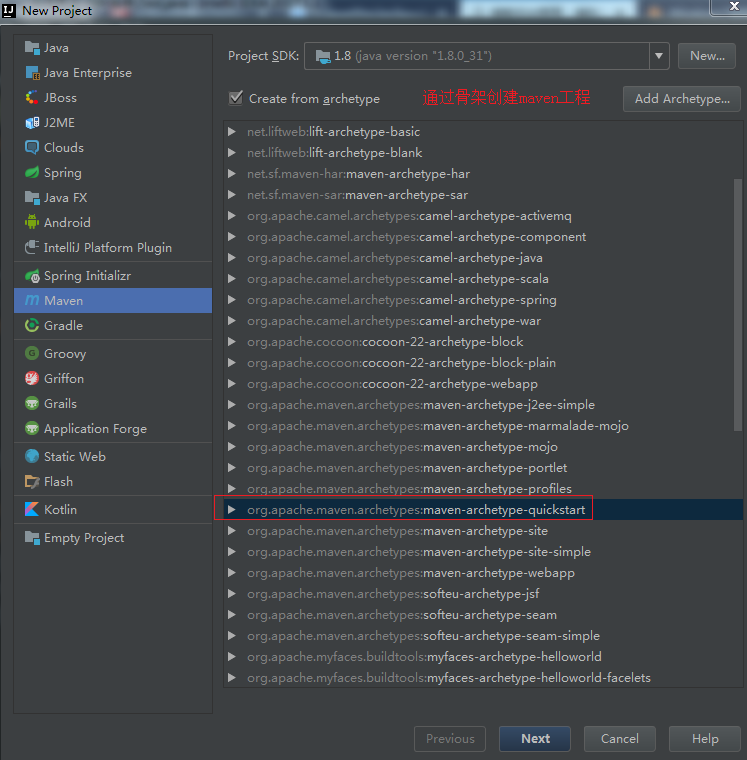Select the cocoon-22-archetype-webapp row
747x760 pixels.
[483, 384]
